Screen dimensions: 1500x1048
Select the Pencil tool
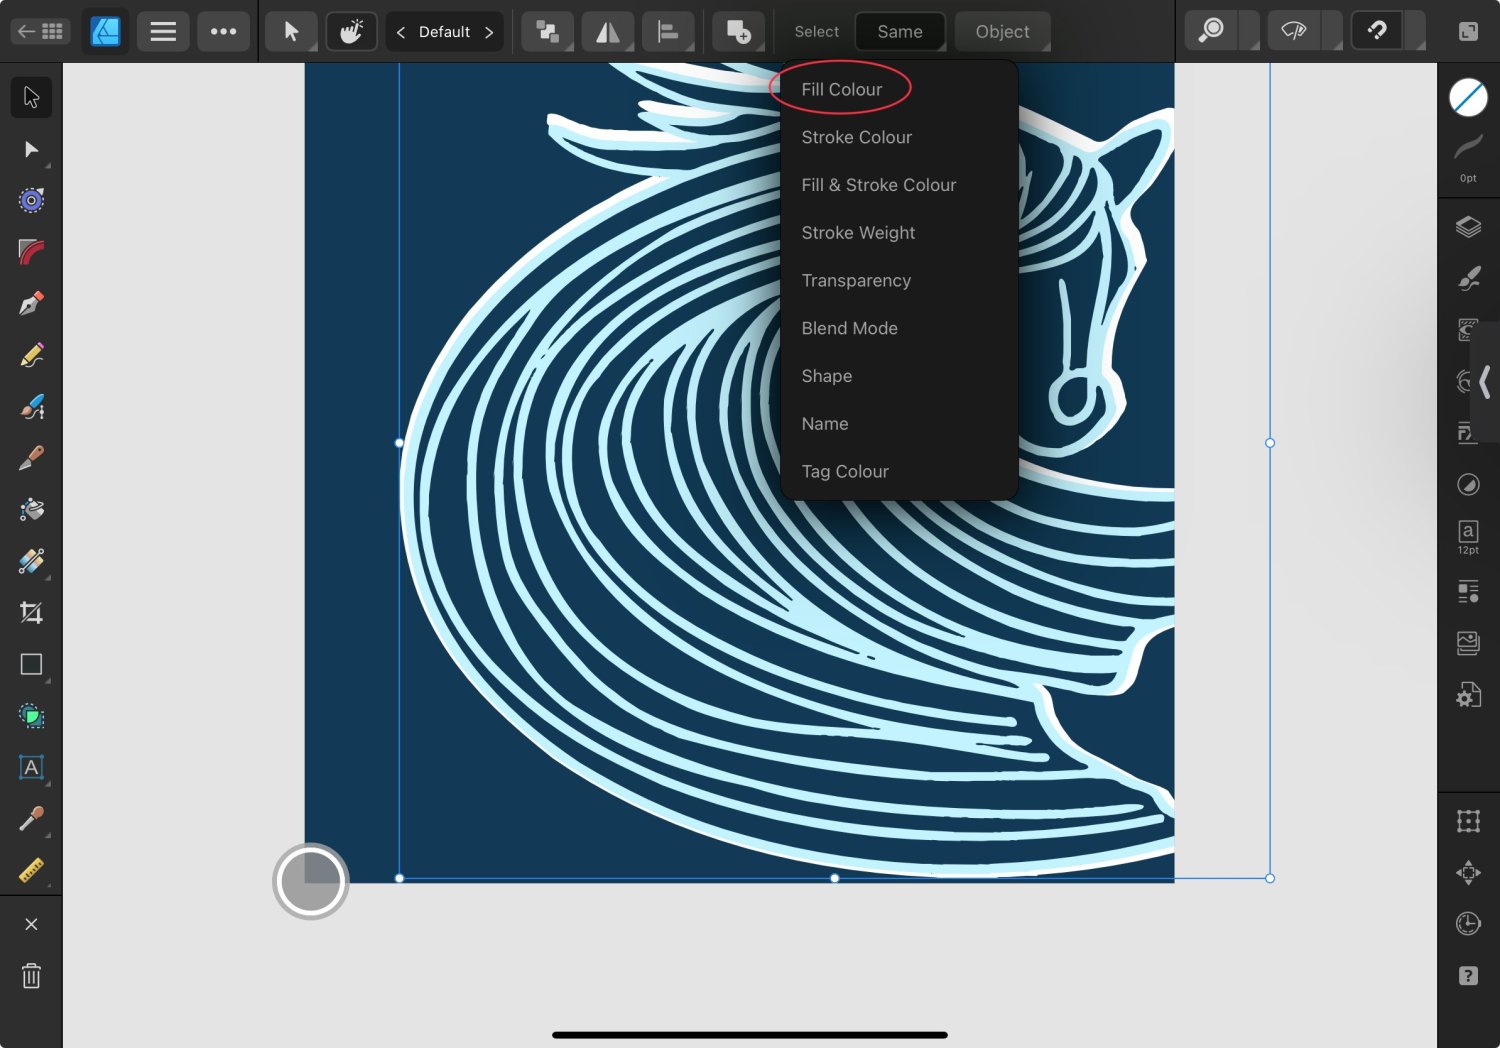pos(31,355)
